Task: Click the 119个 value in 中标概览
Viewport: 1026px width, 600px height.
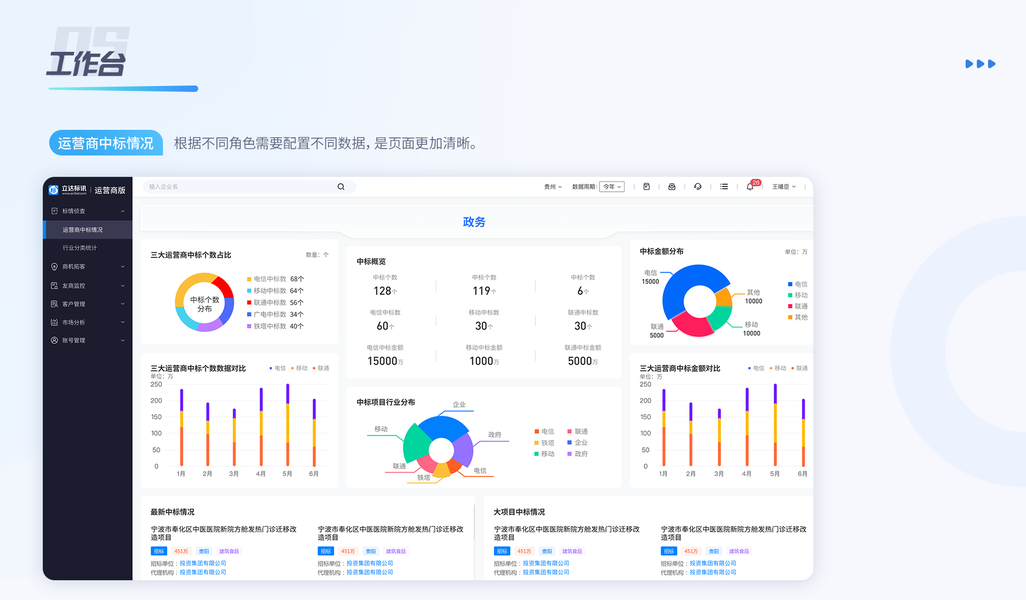Action: (484, 291)
